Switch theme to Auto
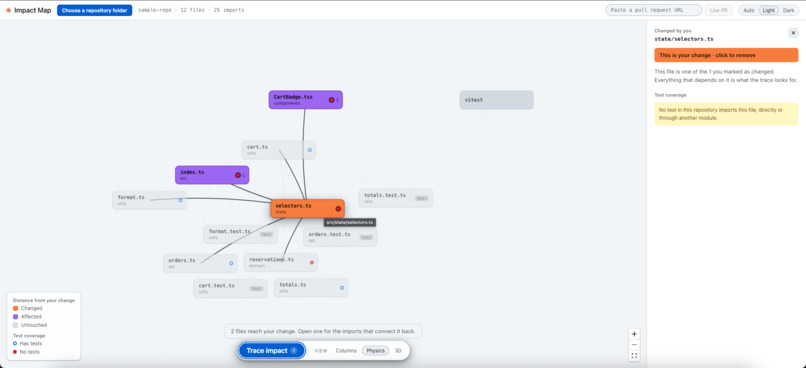Image resolution: width=806 pixels, height=368 pixels. 749,10
